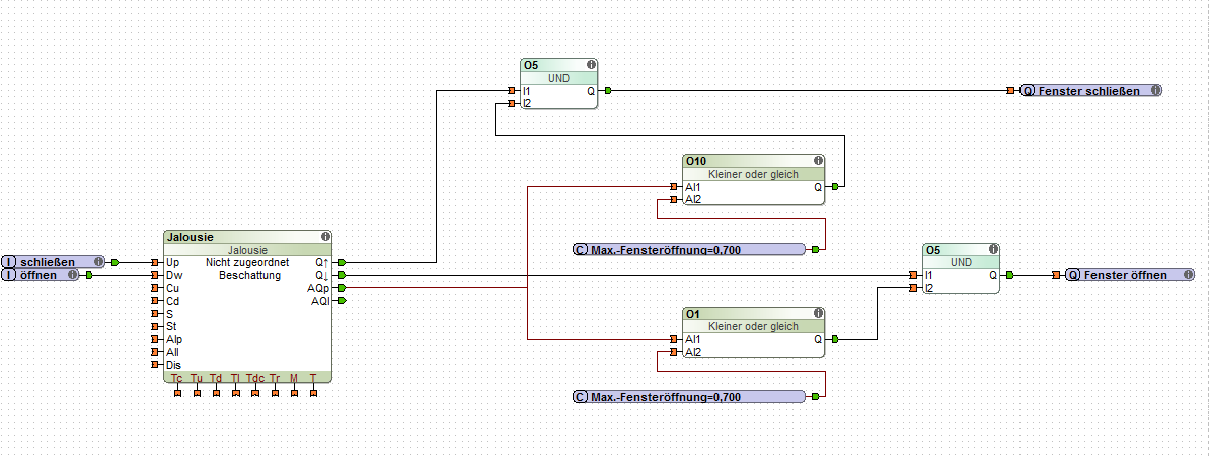Select the O10 Kleiner oder gleich block
The width and height of the screenshot is (1209, 457).
754,179
